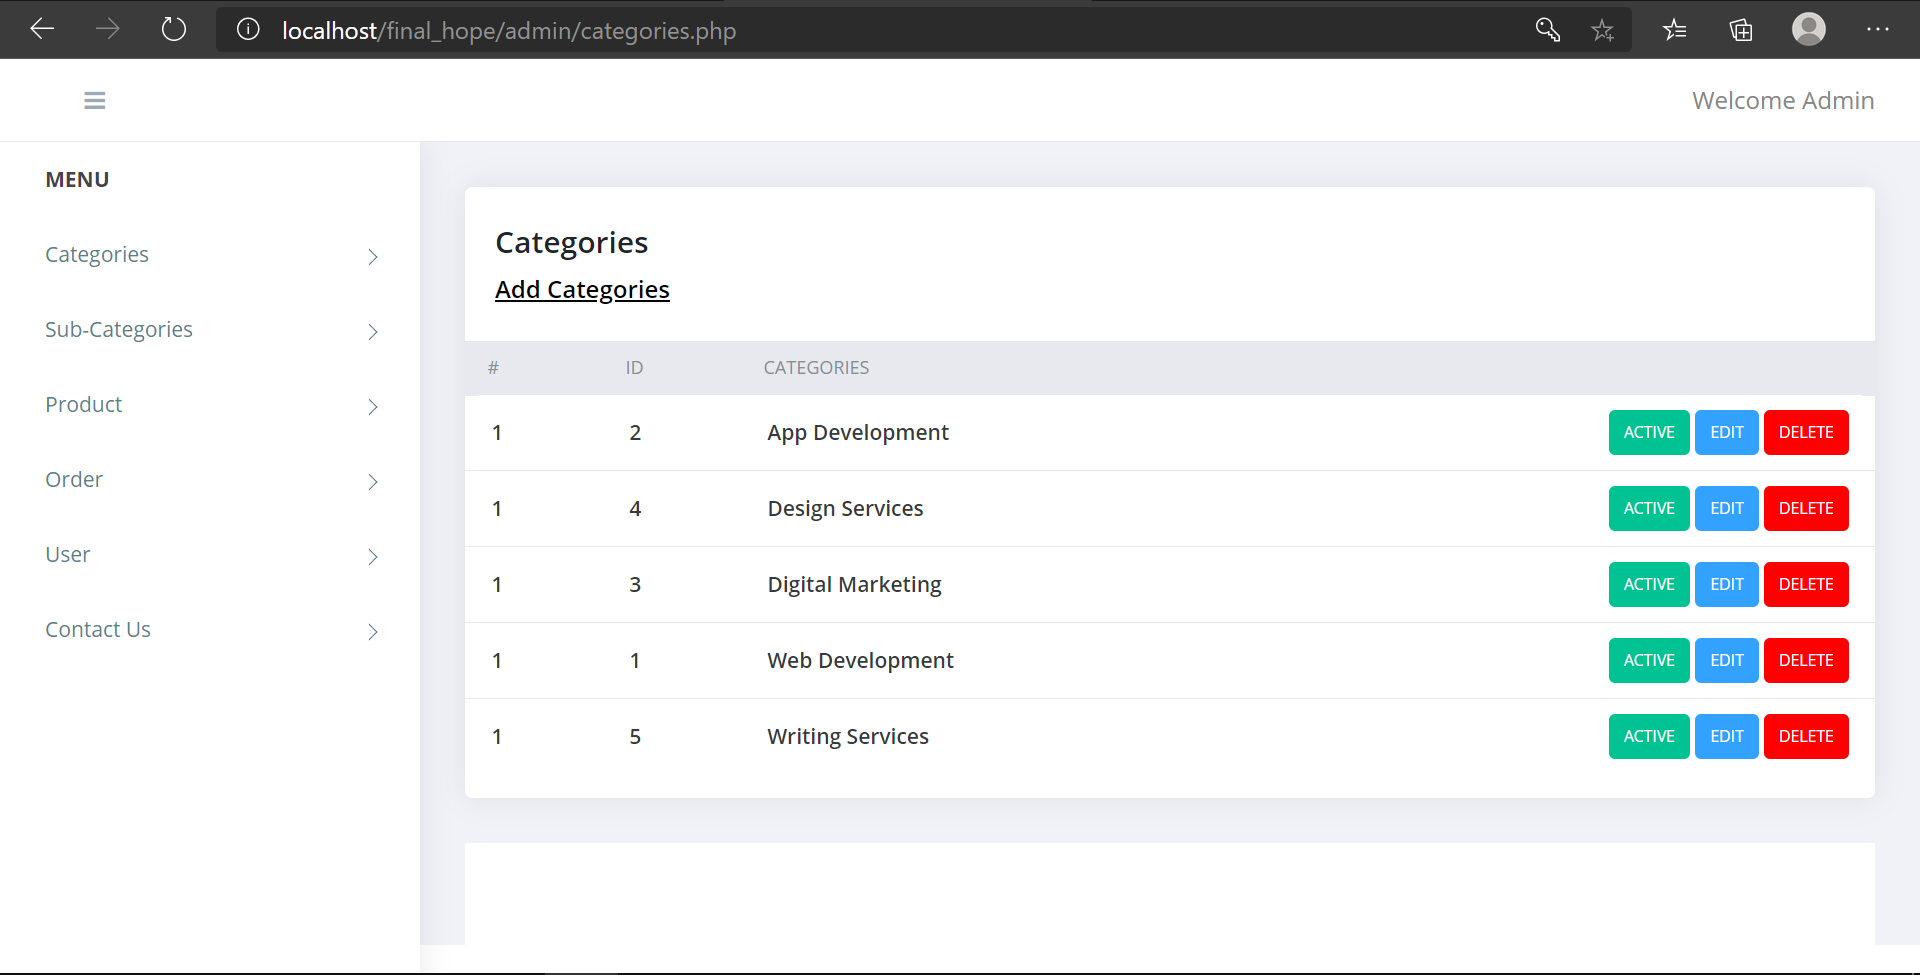Screen dimensions: 1920x975
Task: Toggle Writing Services active status
Action: tap(1648, 736)
